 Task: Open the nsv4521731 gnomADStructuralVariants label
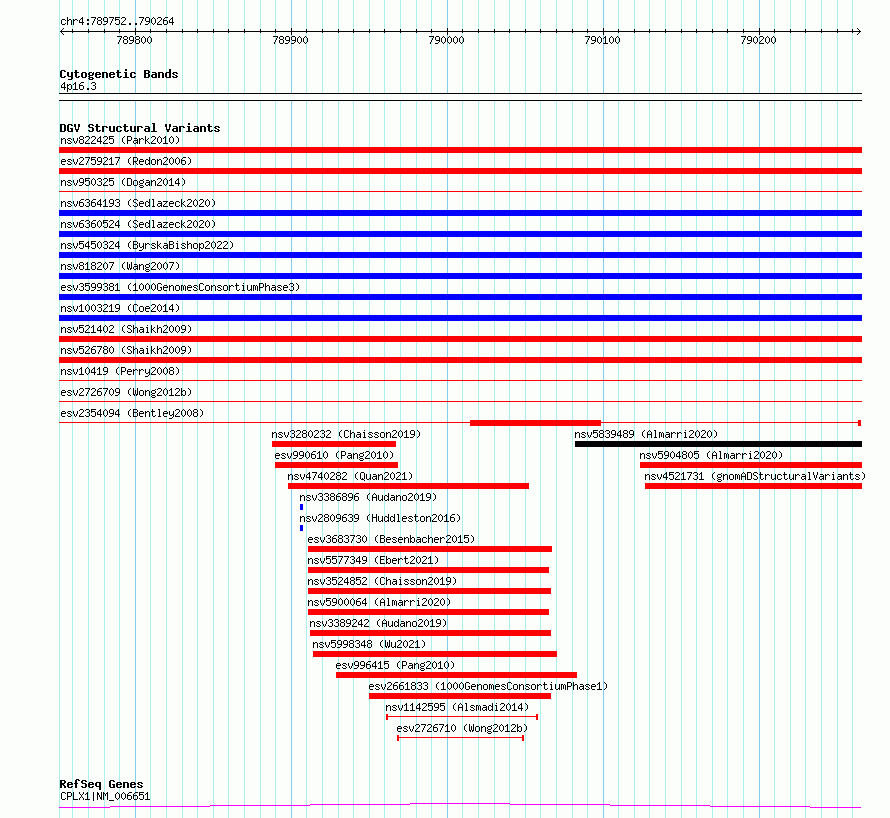tap(755, 476)
